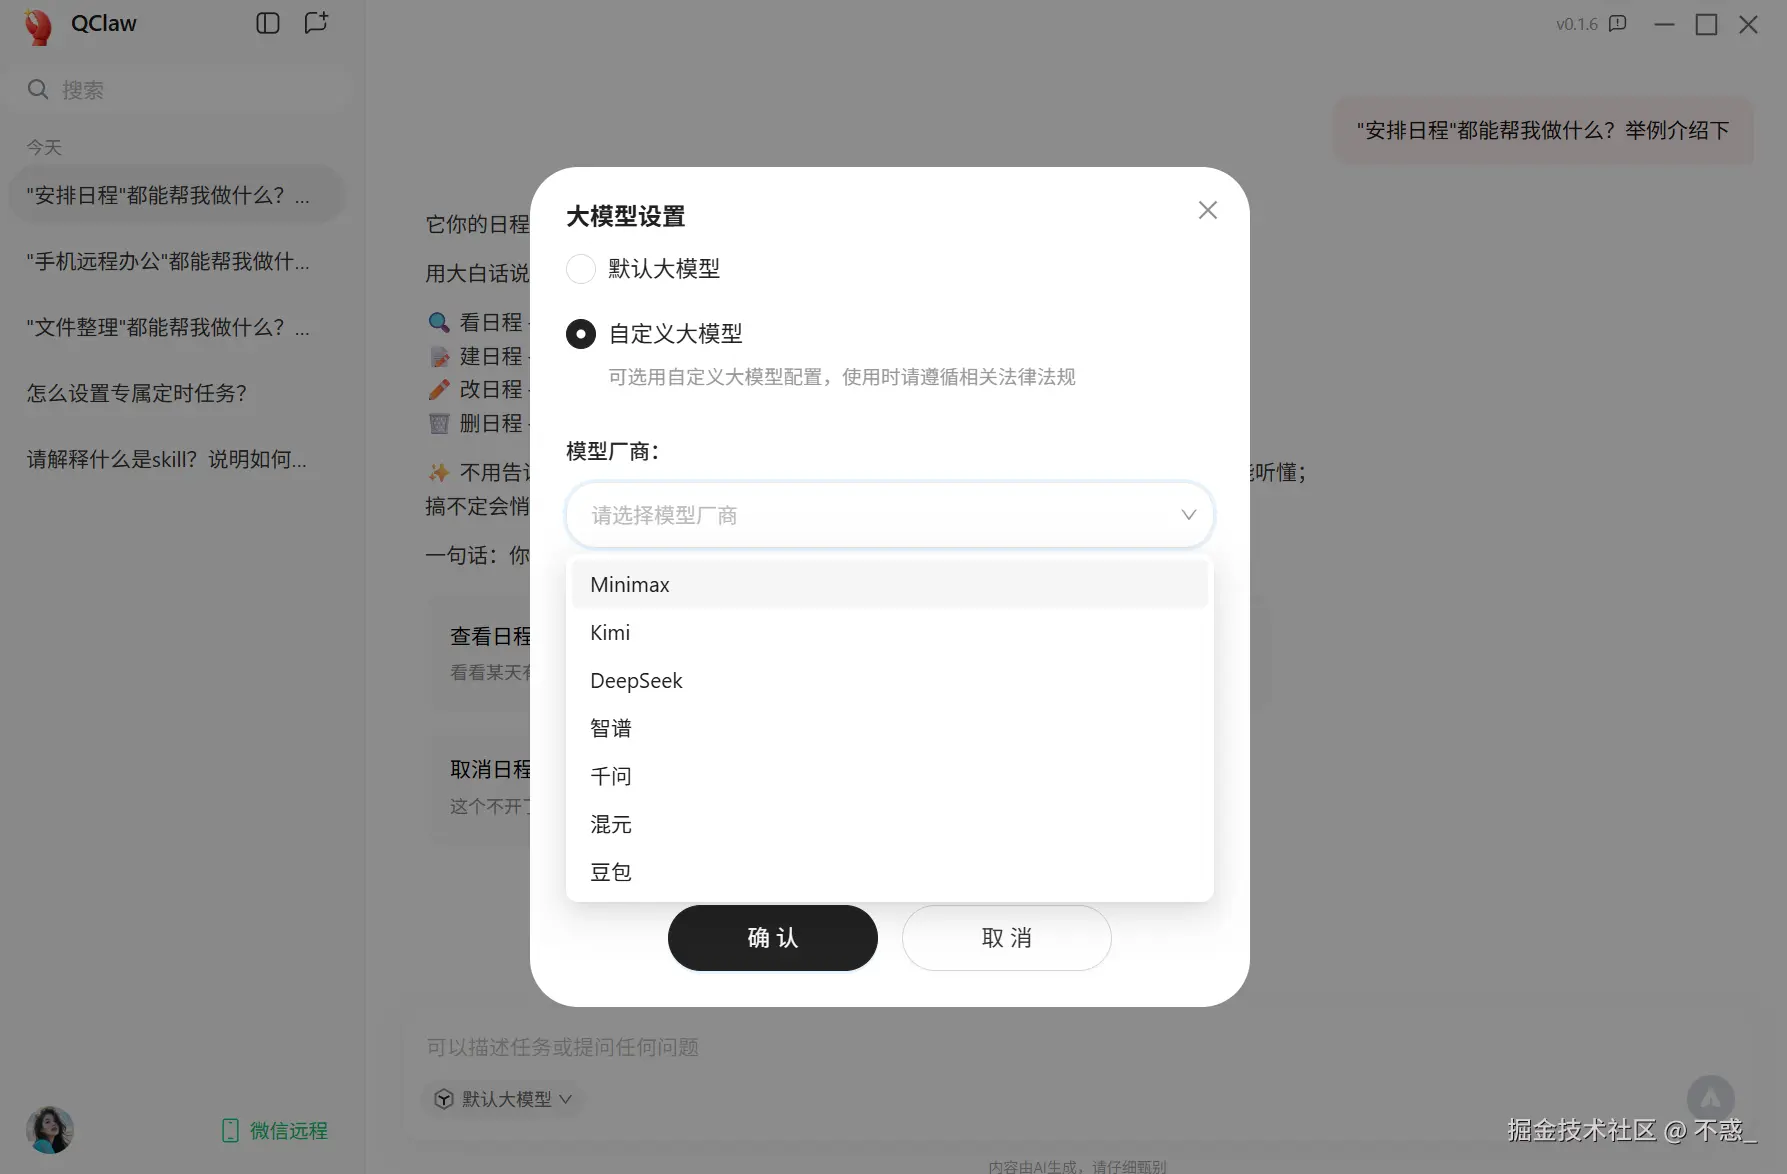Open the chat "文件整理"都能帮我做什么
The image size is (1787, 1174).
(177, 327)
